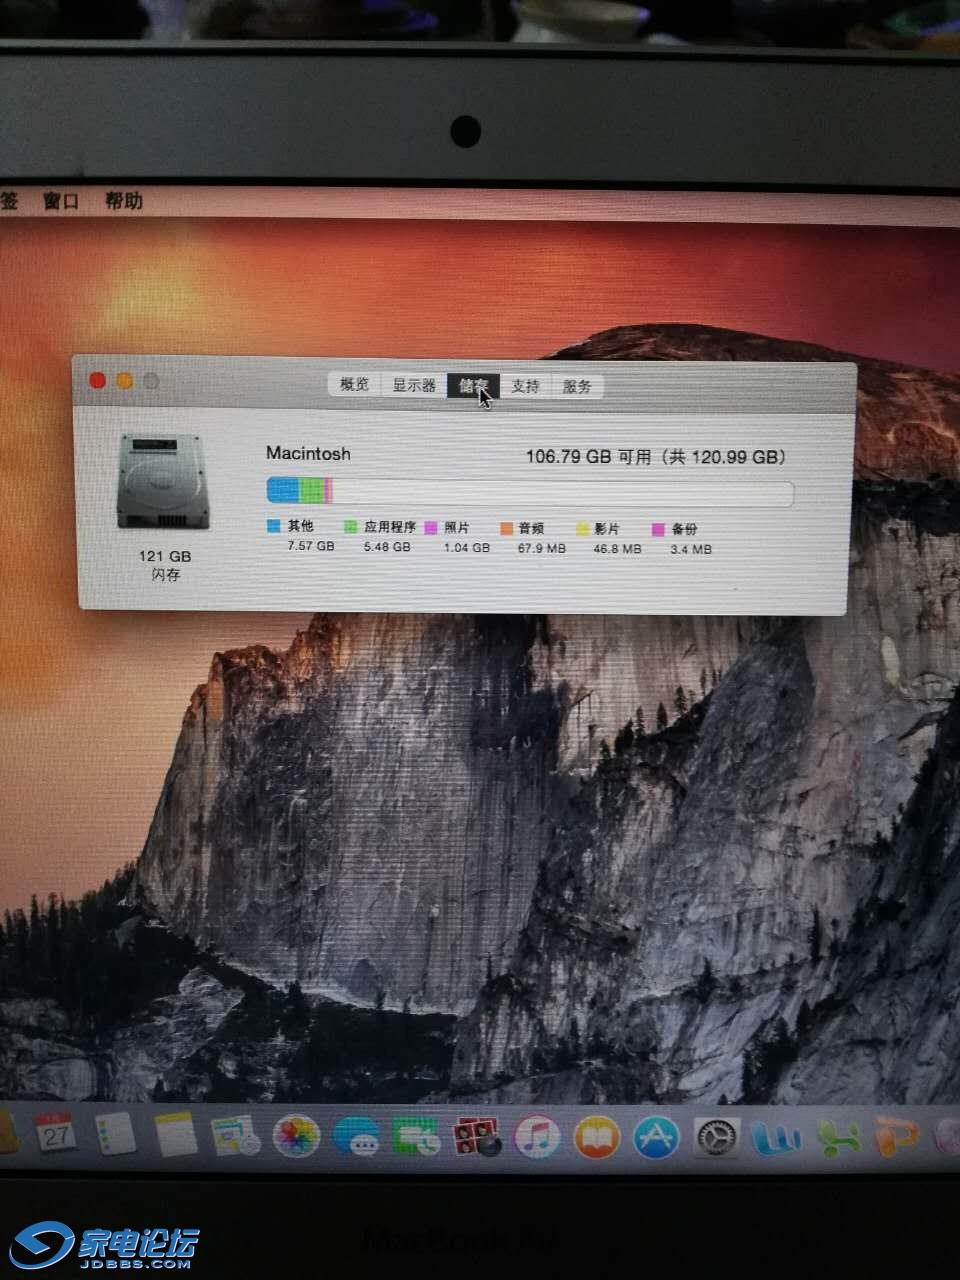The width and height of the screenshot is (960, 1280).
Task: Launch Photos from the dock
Action: coord(297,1136)
